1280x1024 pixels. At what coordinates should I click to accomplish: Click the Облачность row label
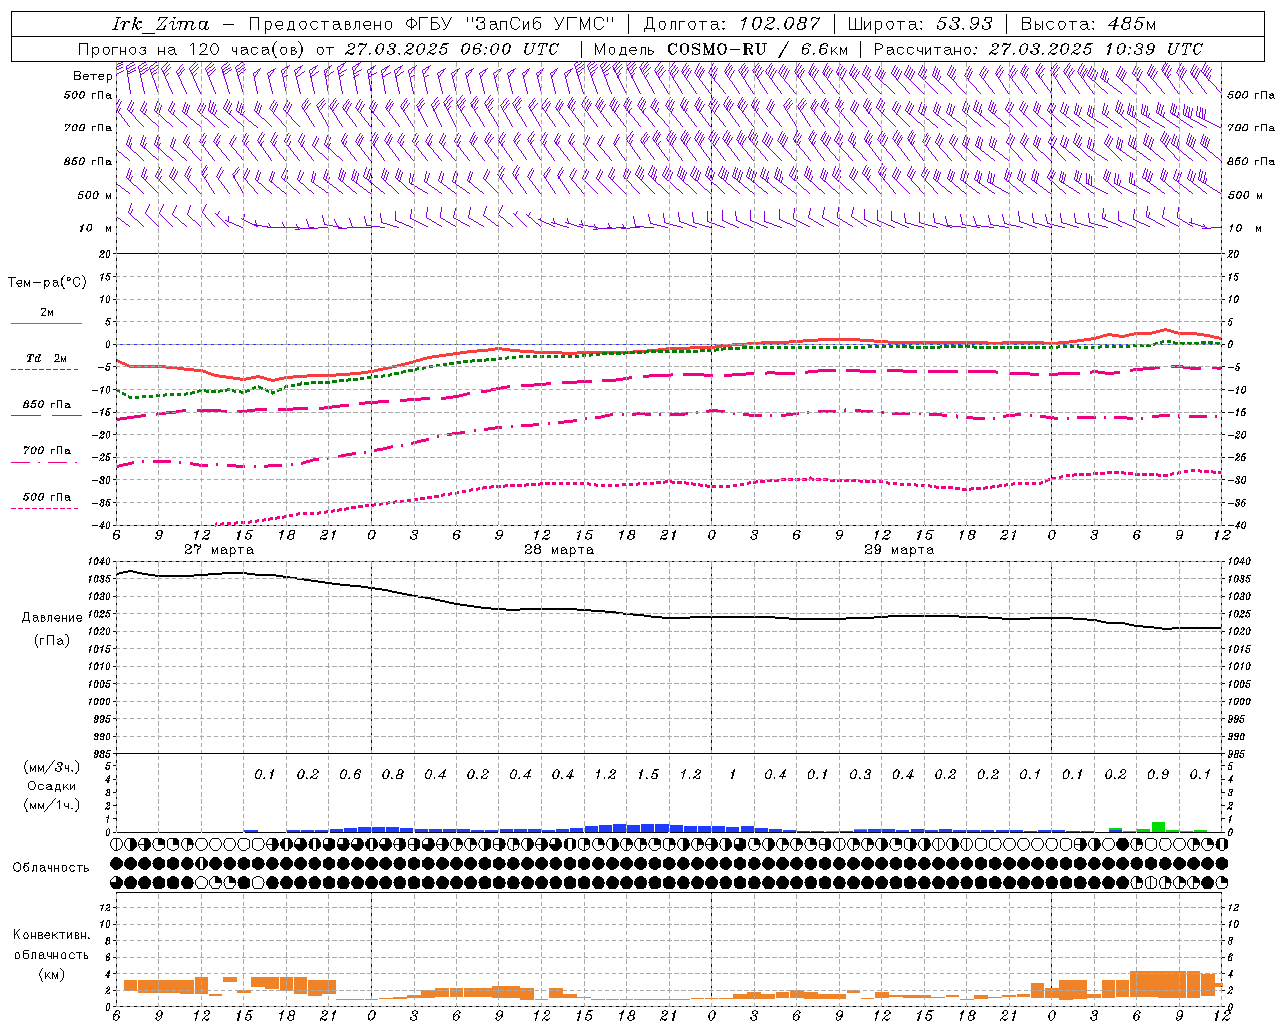[51, 867]
